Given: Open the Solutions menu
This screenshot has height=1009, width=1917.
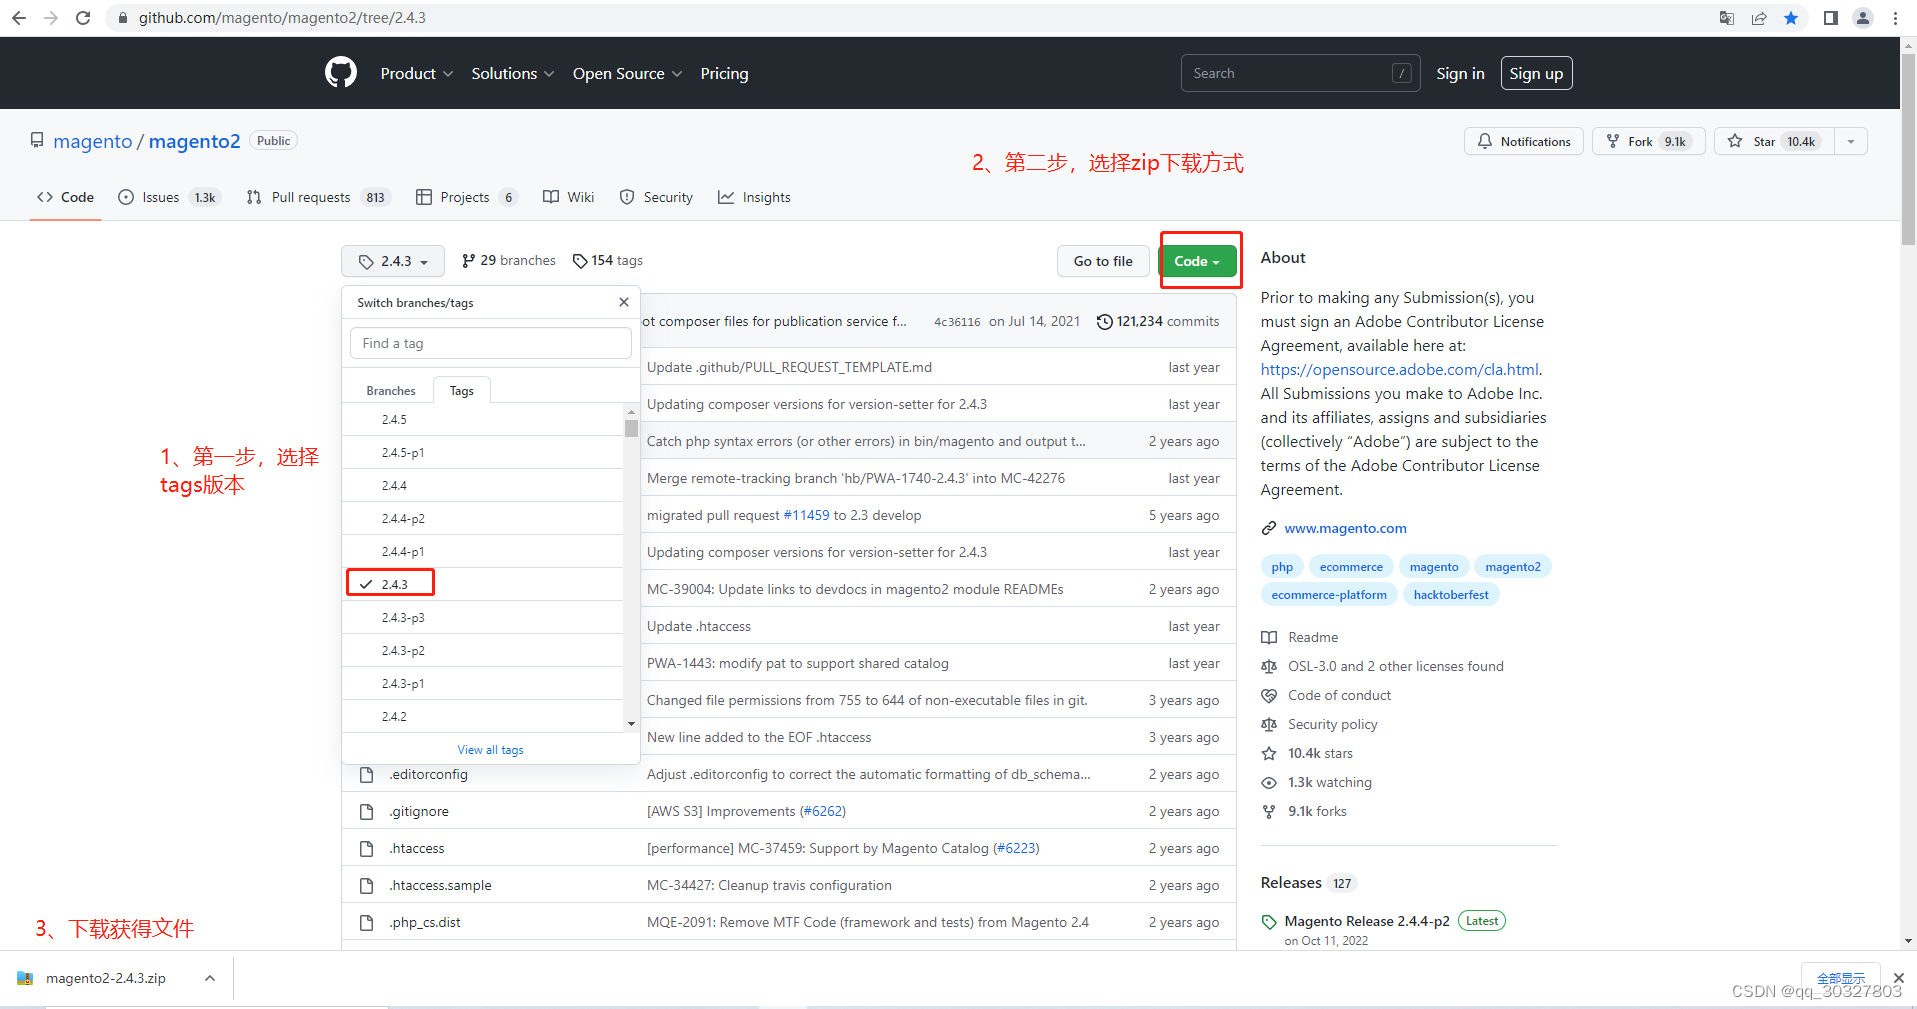Looking at the screenshot, I should (513, 73).
